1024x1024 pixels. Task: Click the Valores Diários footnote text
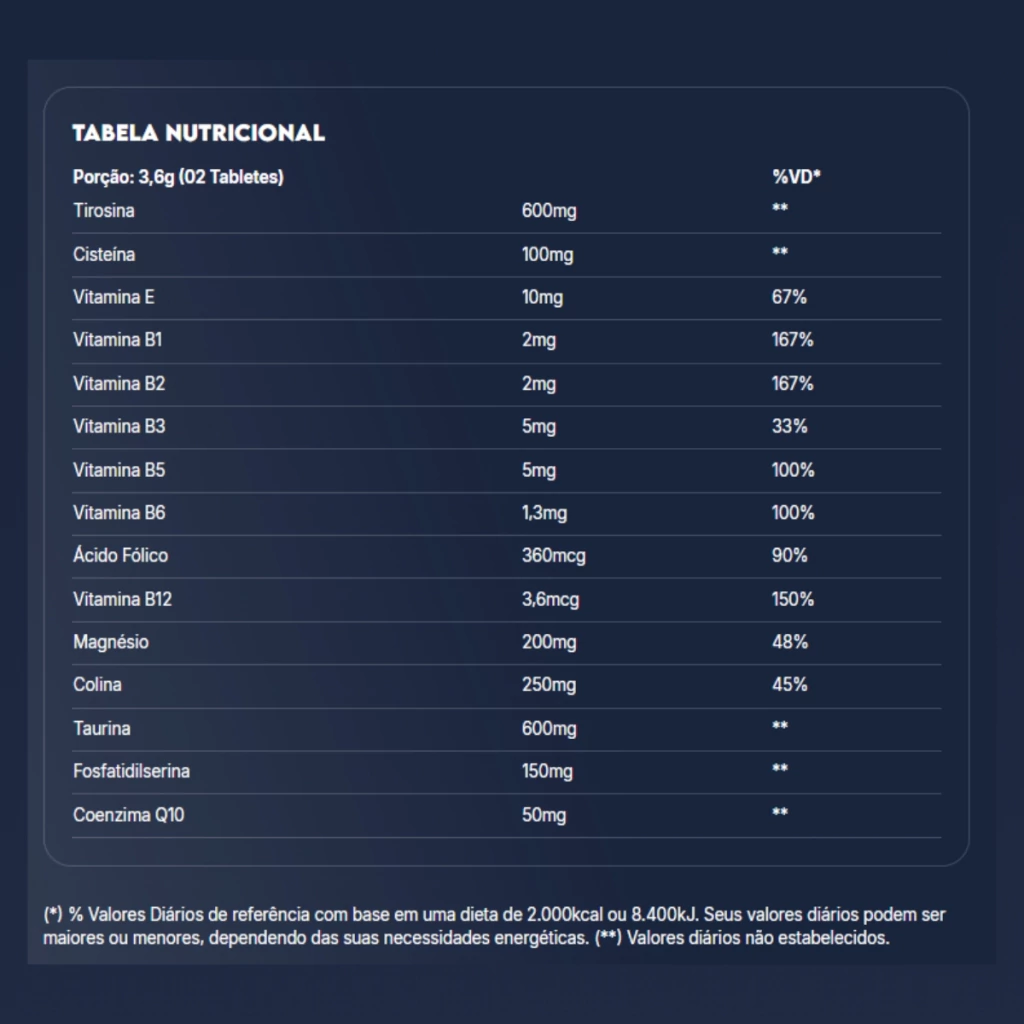coord(494,926)
